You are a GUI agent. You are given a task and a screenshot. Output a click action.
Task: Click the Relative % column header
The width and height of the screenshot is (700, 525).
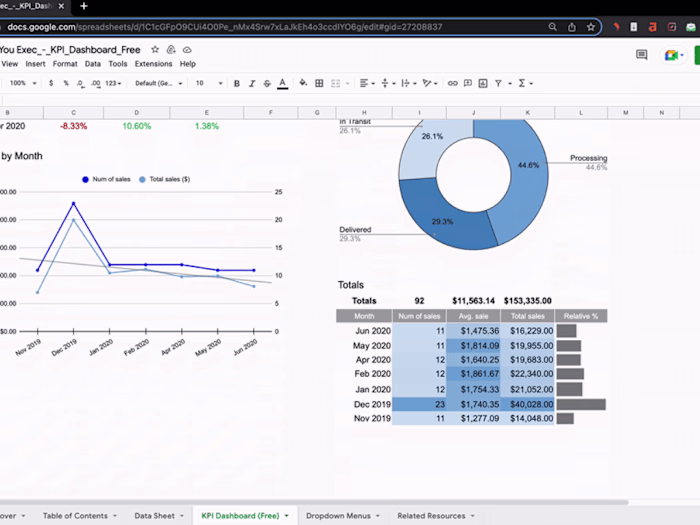pyautogui.click(x=581, y=316)
